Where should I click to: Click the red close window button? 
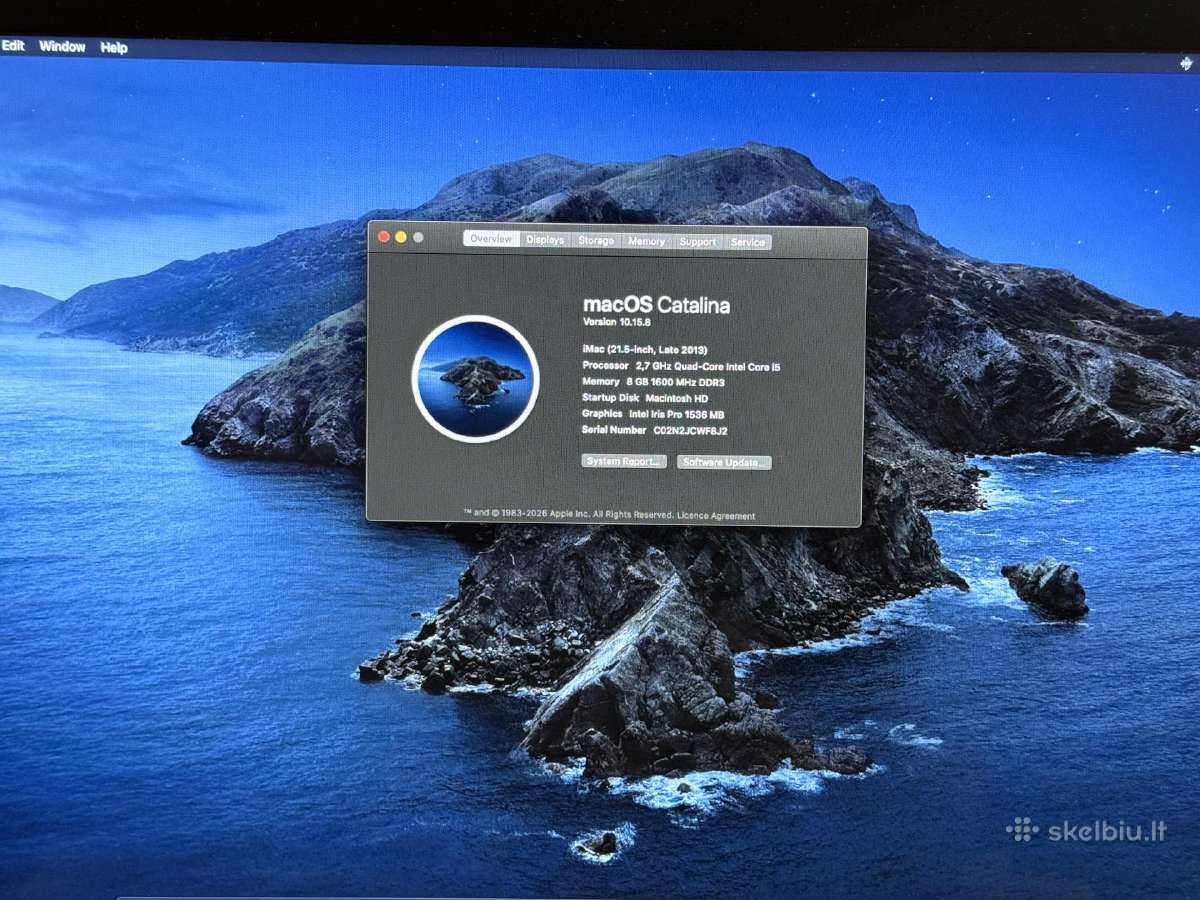383,236
